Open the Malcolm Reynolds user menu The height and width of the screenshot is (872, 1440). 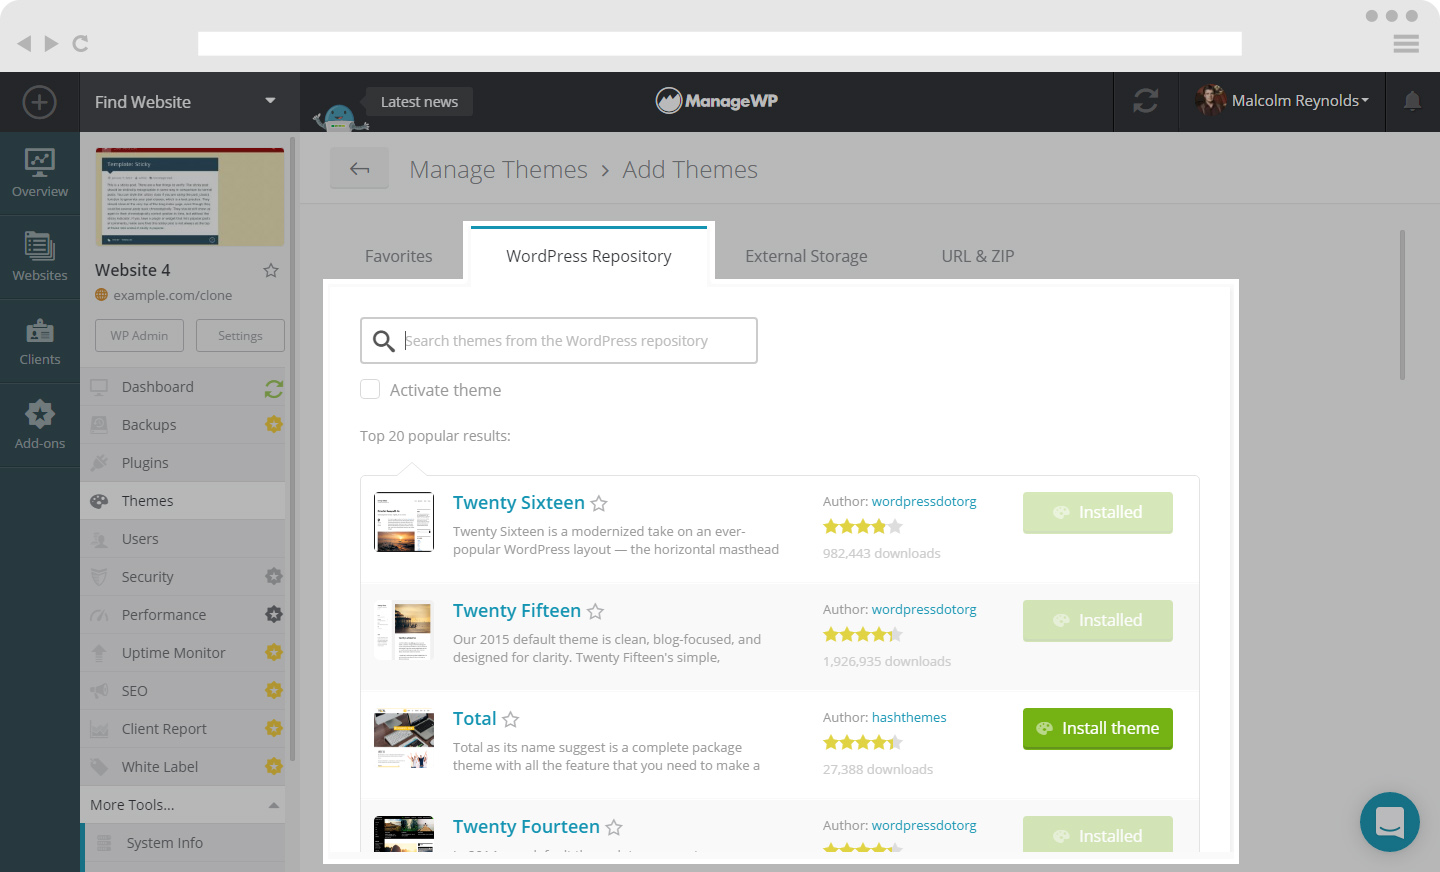(1282, 101)
